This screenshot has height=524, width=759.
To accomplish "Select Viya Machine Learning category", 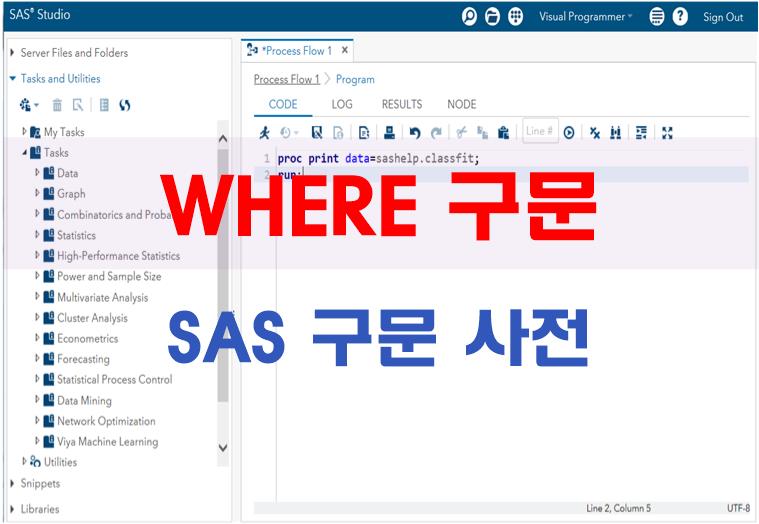I will (107, 441).
